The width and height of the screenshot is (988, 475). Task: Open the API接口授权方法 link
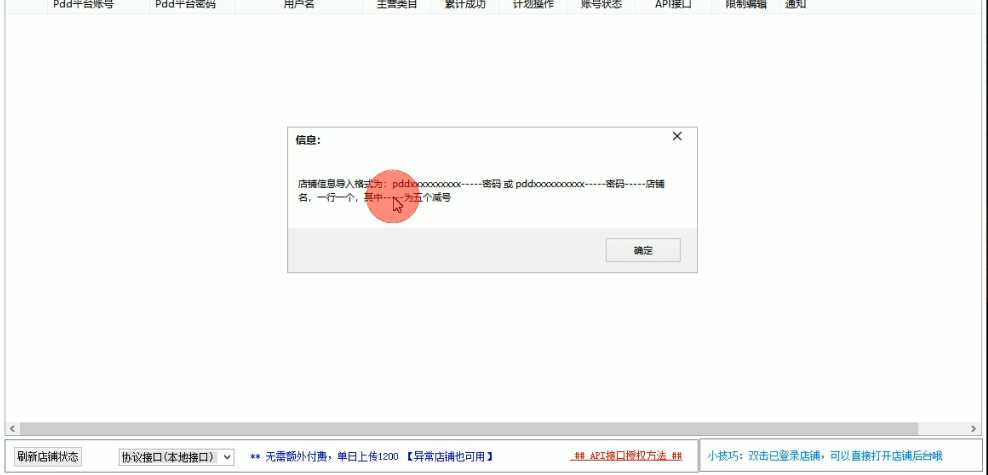click(x=628, y=456)
